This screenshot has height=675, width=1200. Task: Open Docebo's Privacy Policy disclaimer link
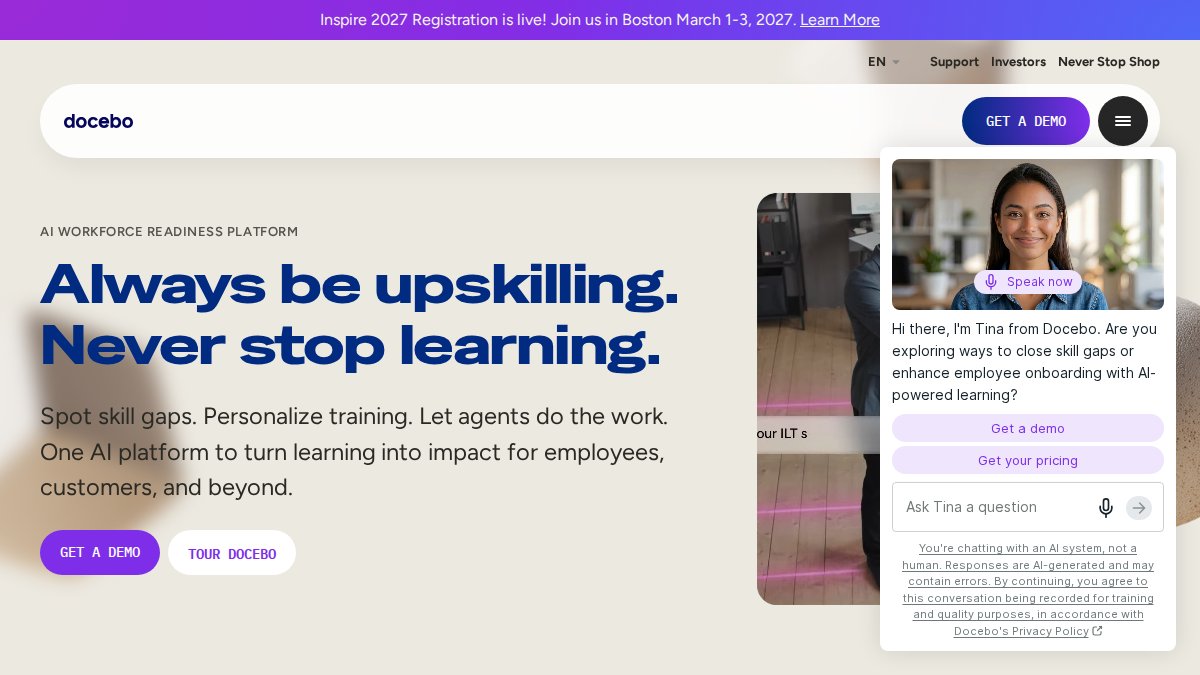pos(1028,590)
